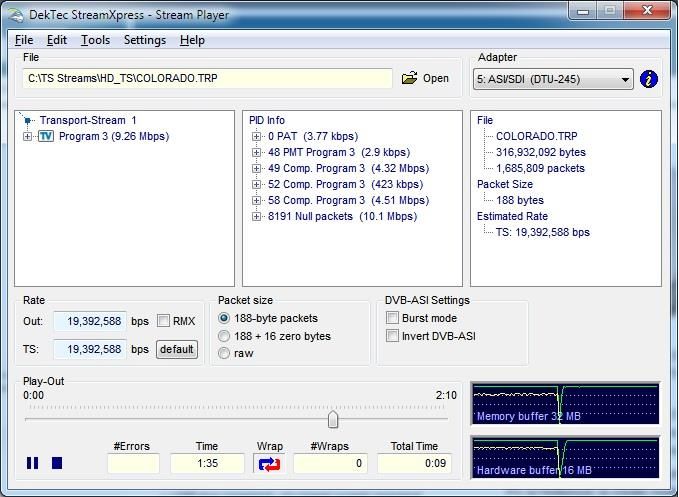Minimize the StreamXpress window
Viewport: 679px width, 497px height.
pyautogui.click(x=583, y=11)
